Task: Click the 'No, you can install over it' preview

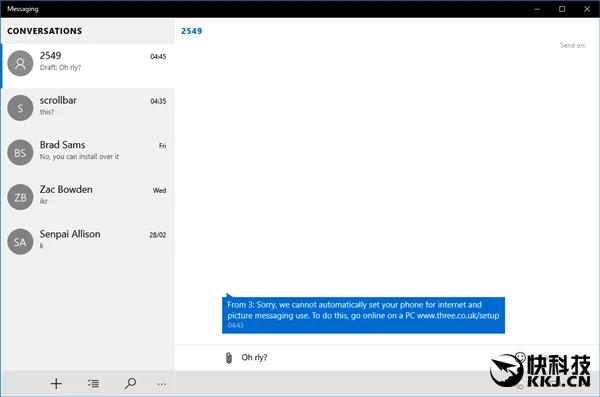Action: pos(79,157)
